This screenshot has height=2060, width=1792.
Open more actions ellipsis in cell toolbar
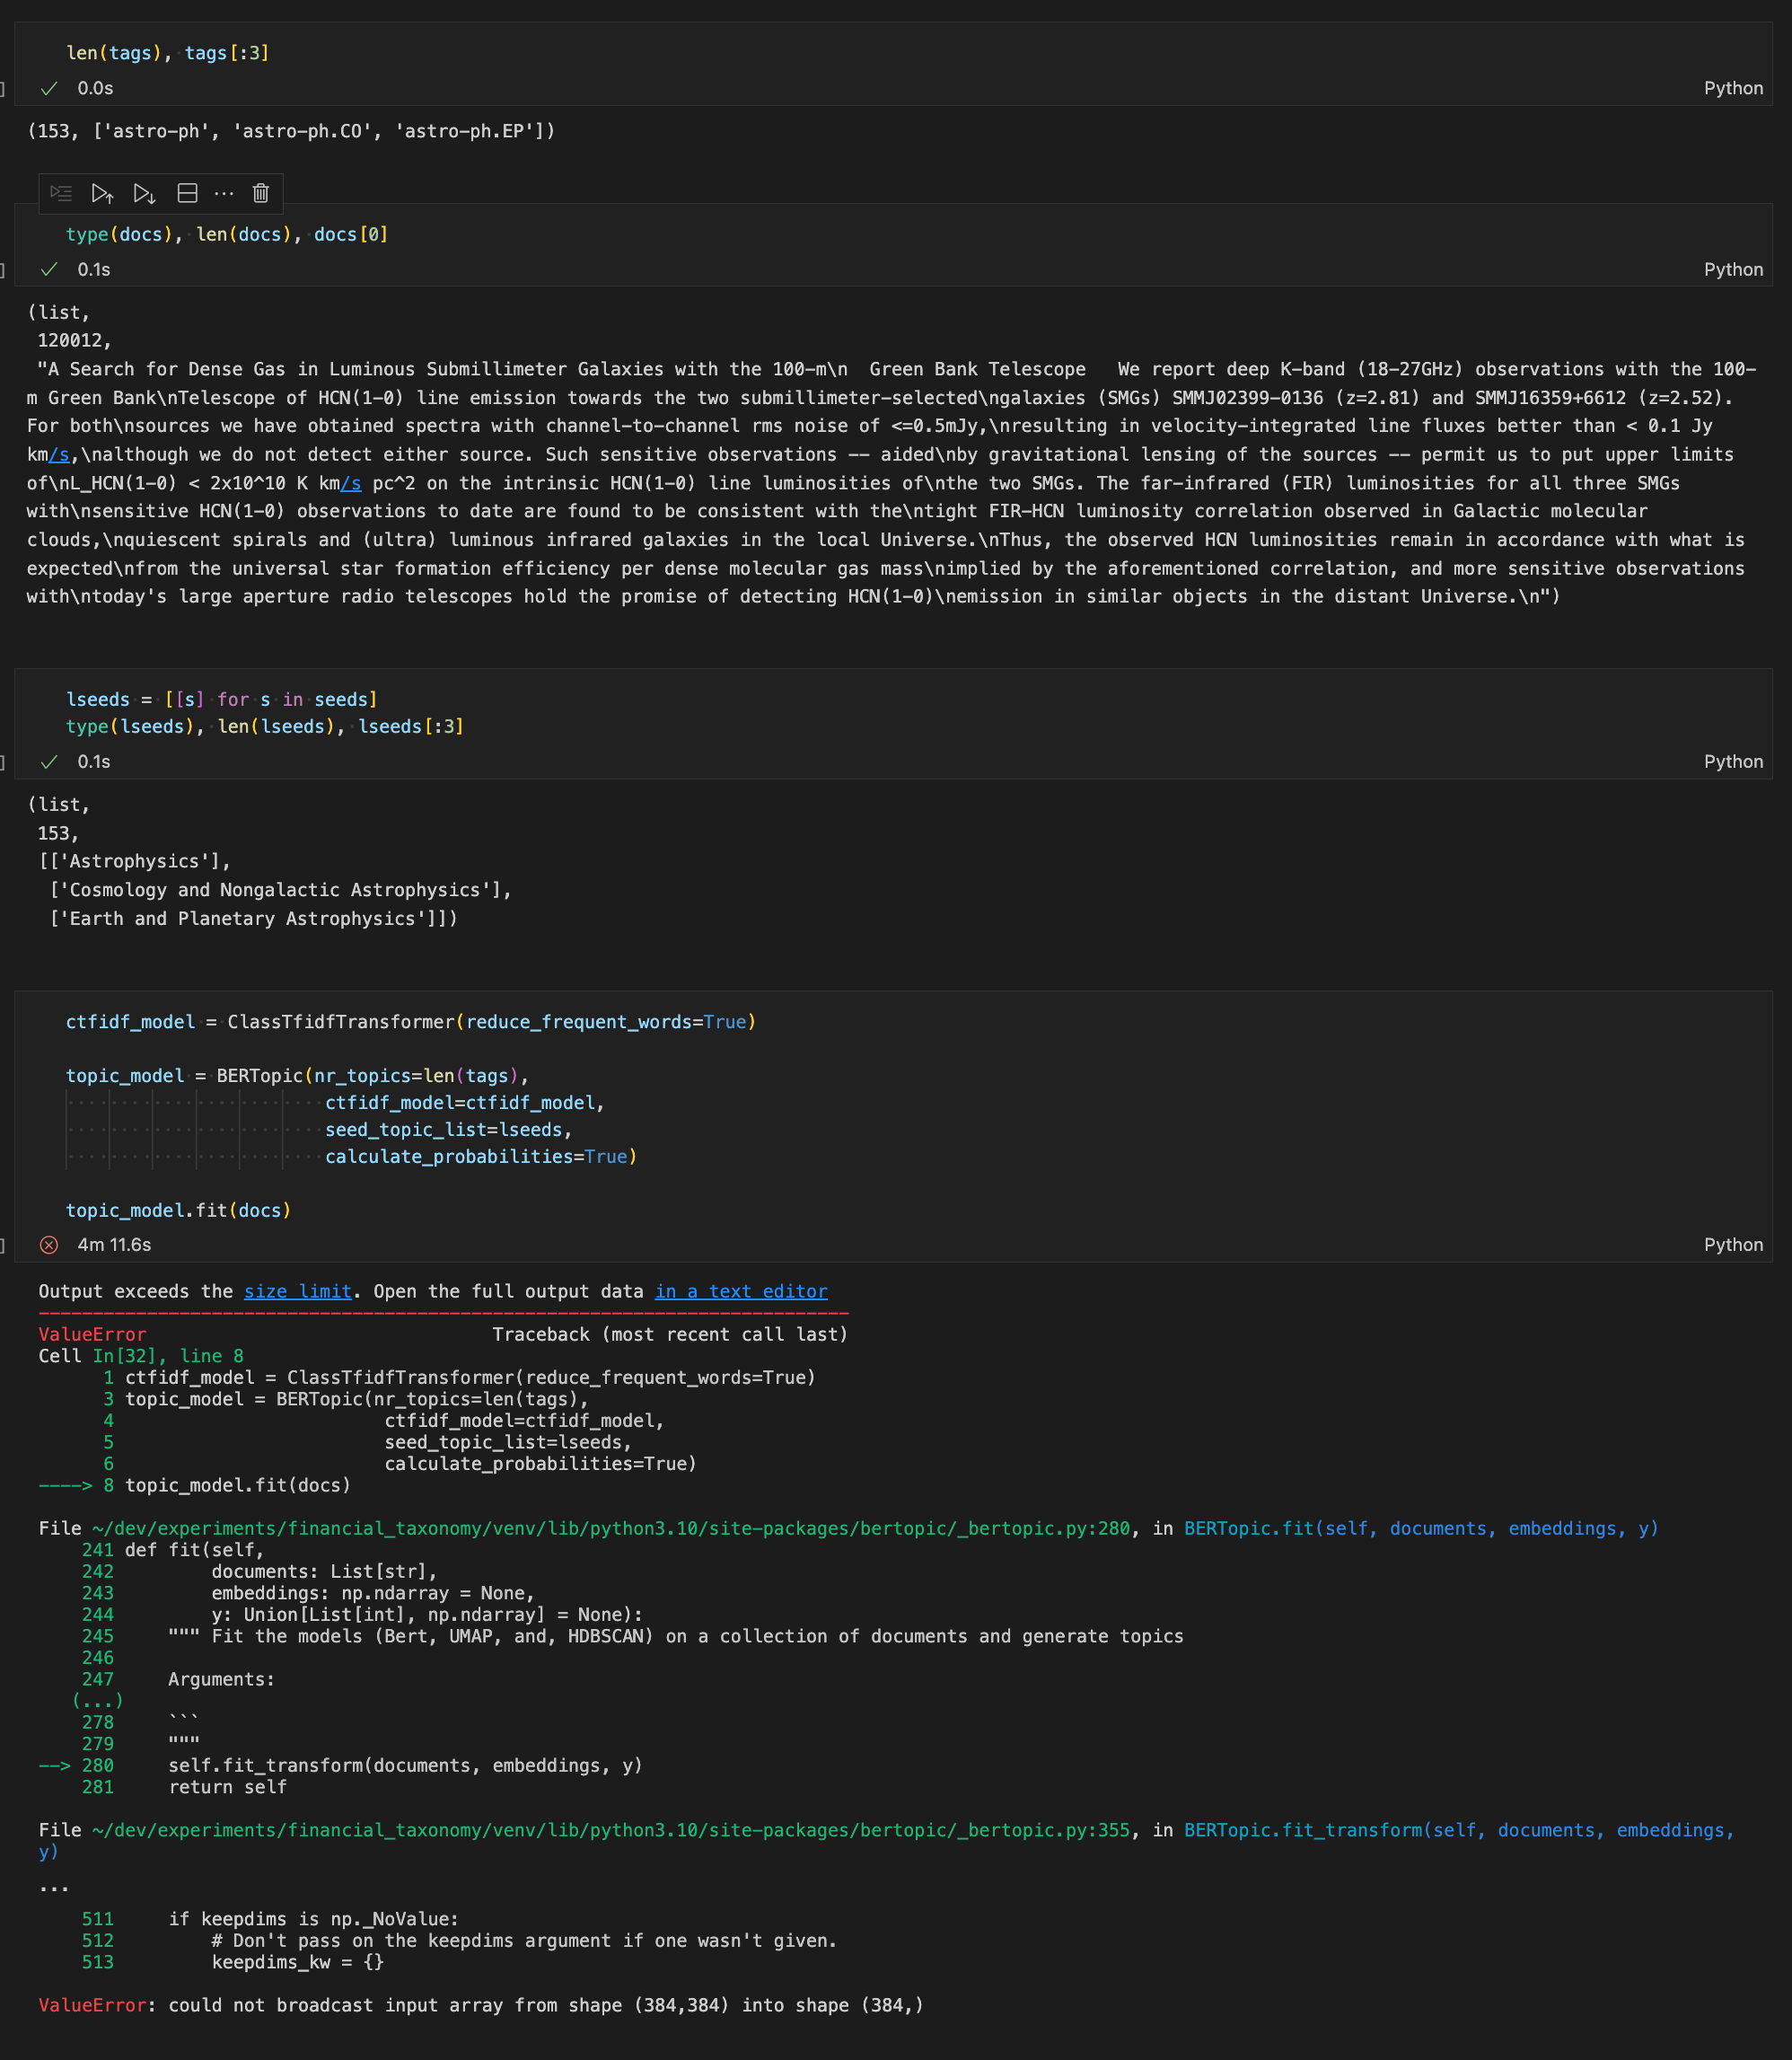(224, 193)
